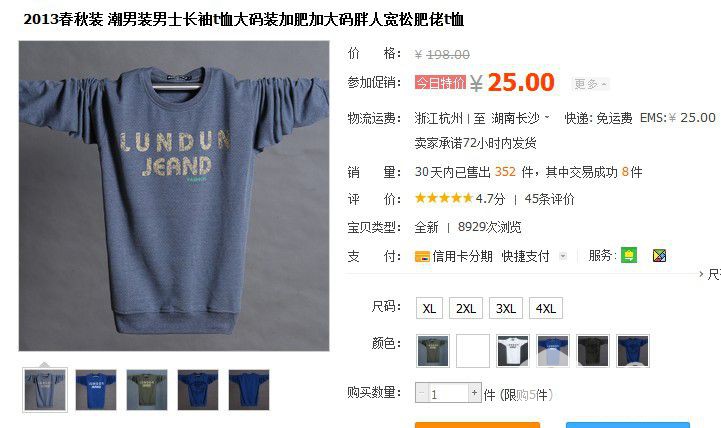The height and width of the screenshot is (428, 721).
Task: Select the army green shirt color swatch
Action: pos(433,351)
